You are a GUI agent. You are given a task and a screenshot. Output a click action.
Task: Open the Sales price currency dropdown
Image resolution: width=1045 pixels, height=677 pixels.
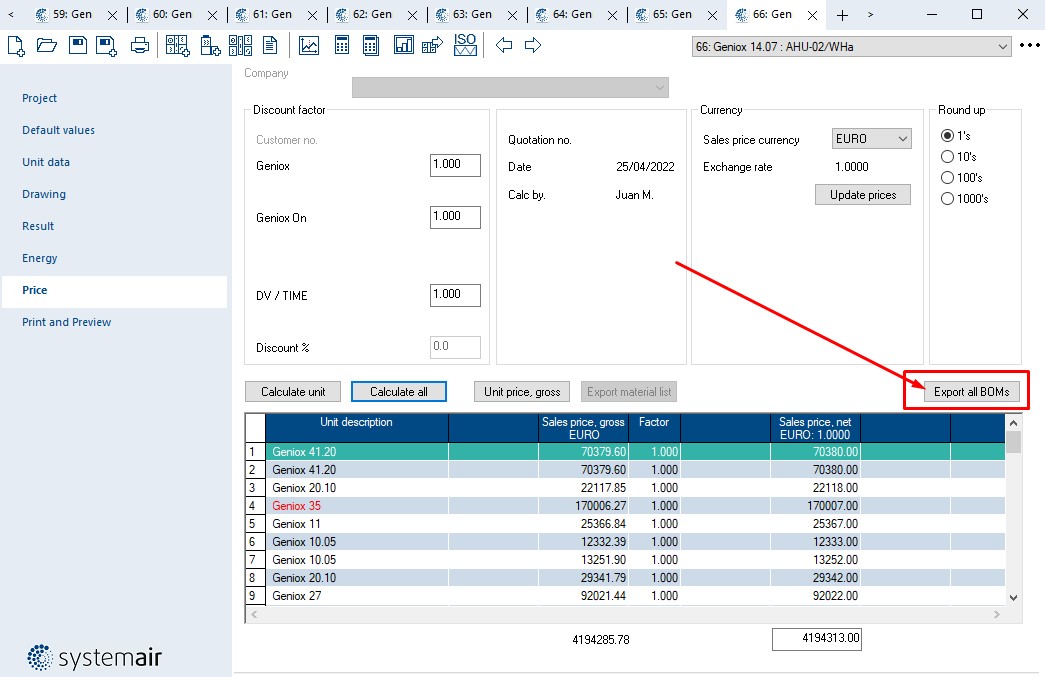[x=871, y=139]
